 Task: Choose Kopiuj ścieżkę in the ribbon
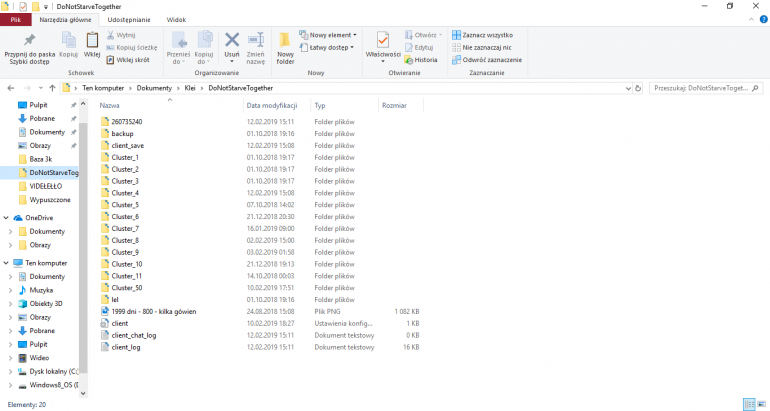coord(132,47)
